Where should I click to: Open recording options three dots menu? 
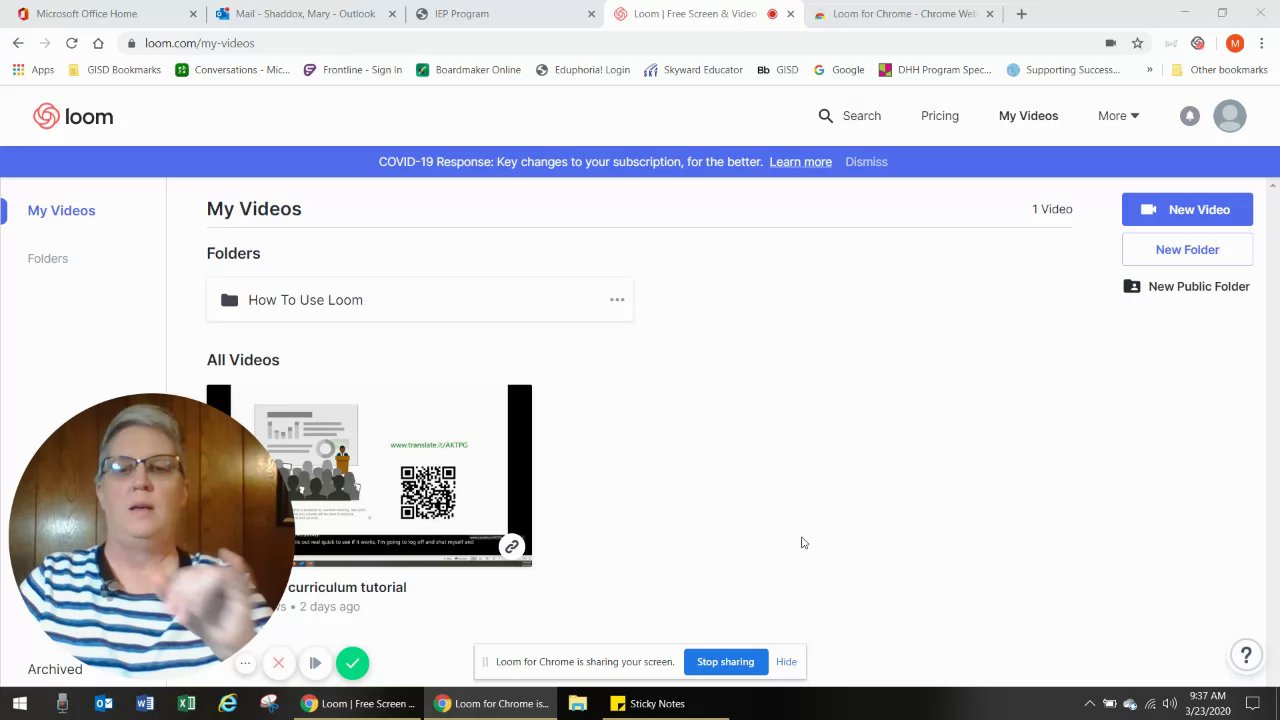pos(245,663)
